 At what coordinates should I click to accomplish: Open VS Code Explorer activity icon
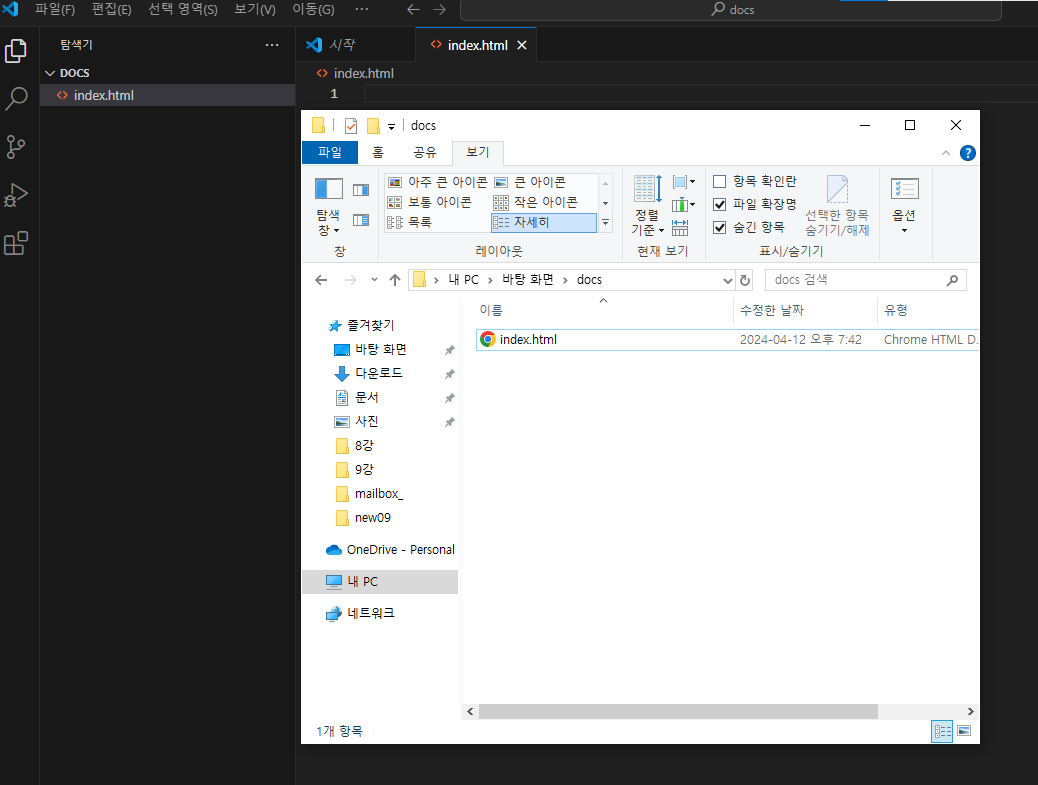coord(16,51)
